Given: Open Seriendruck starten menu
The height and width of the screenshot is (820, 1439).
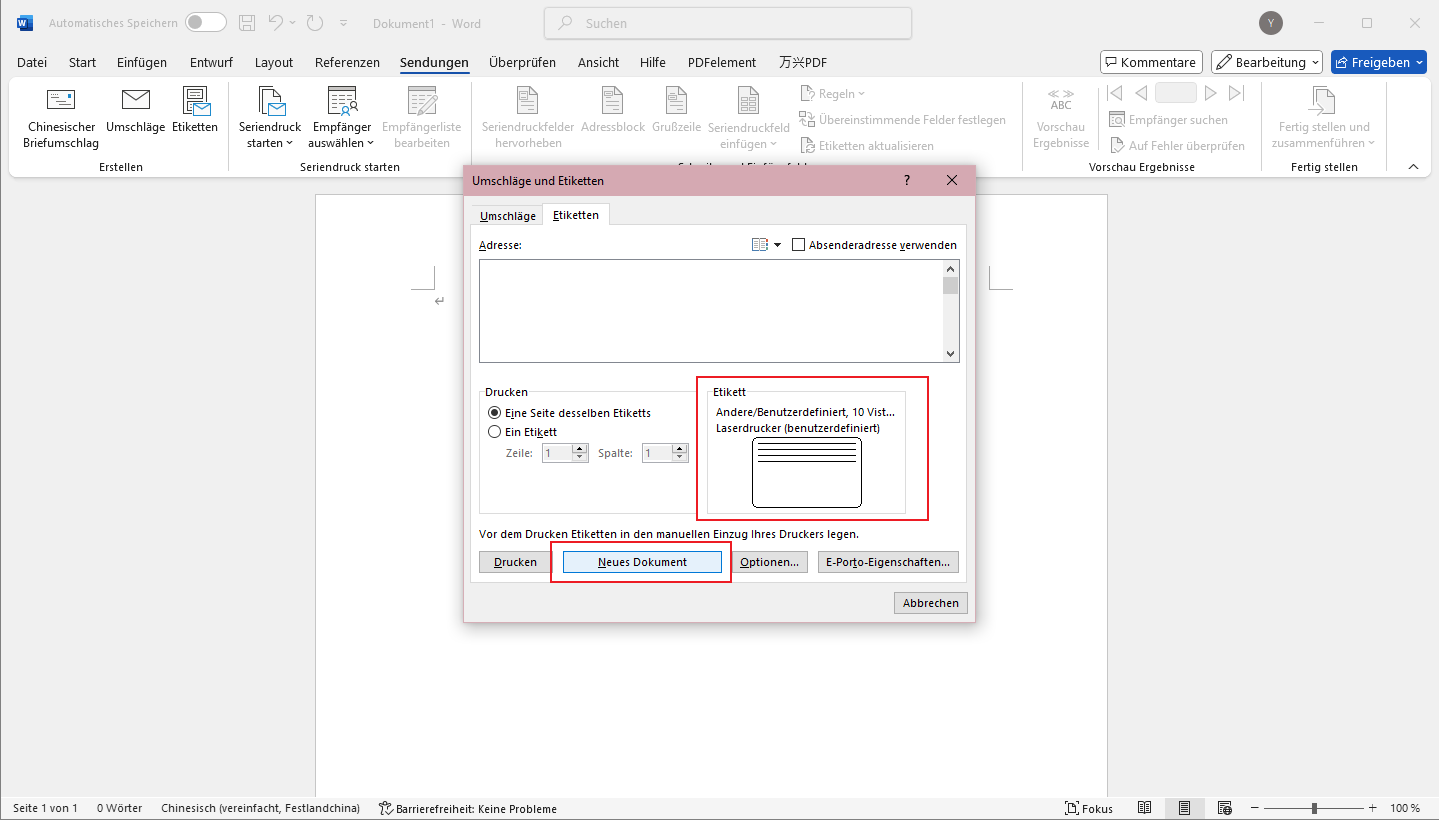Looking at the screenshot, I should coord(270,117).
